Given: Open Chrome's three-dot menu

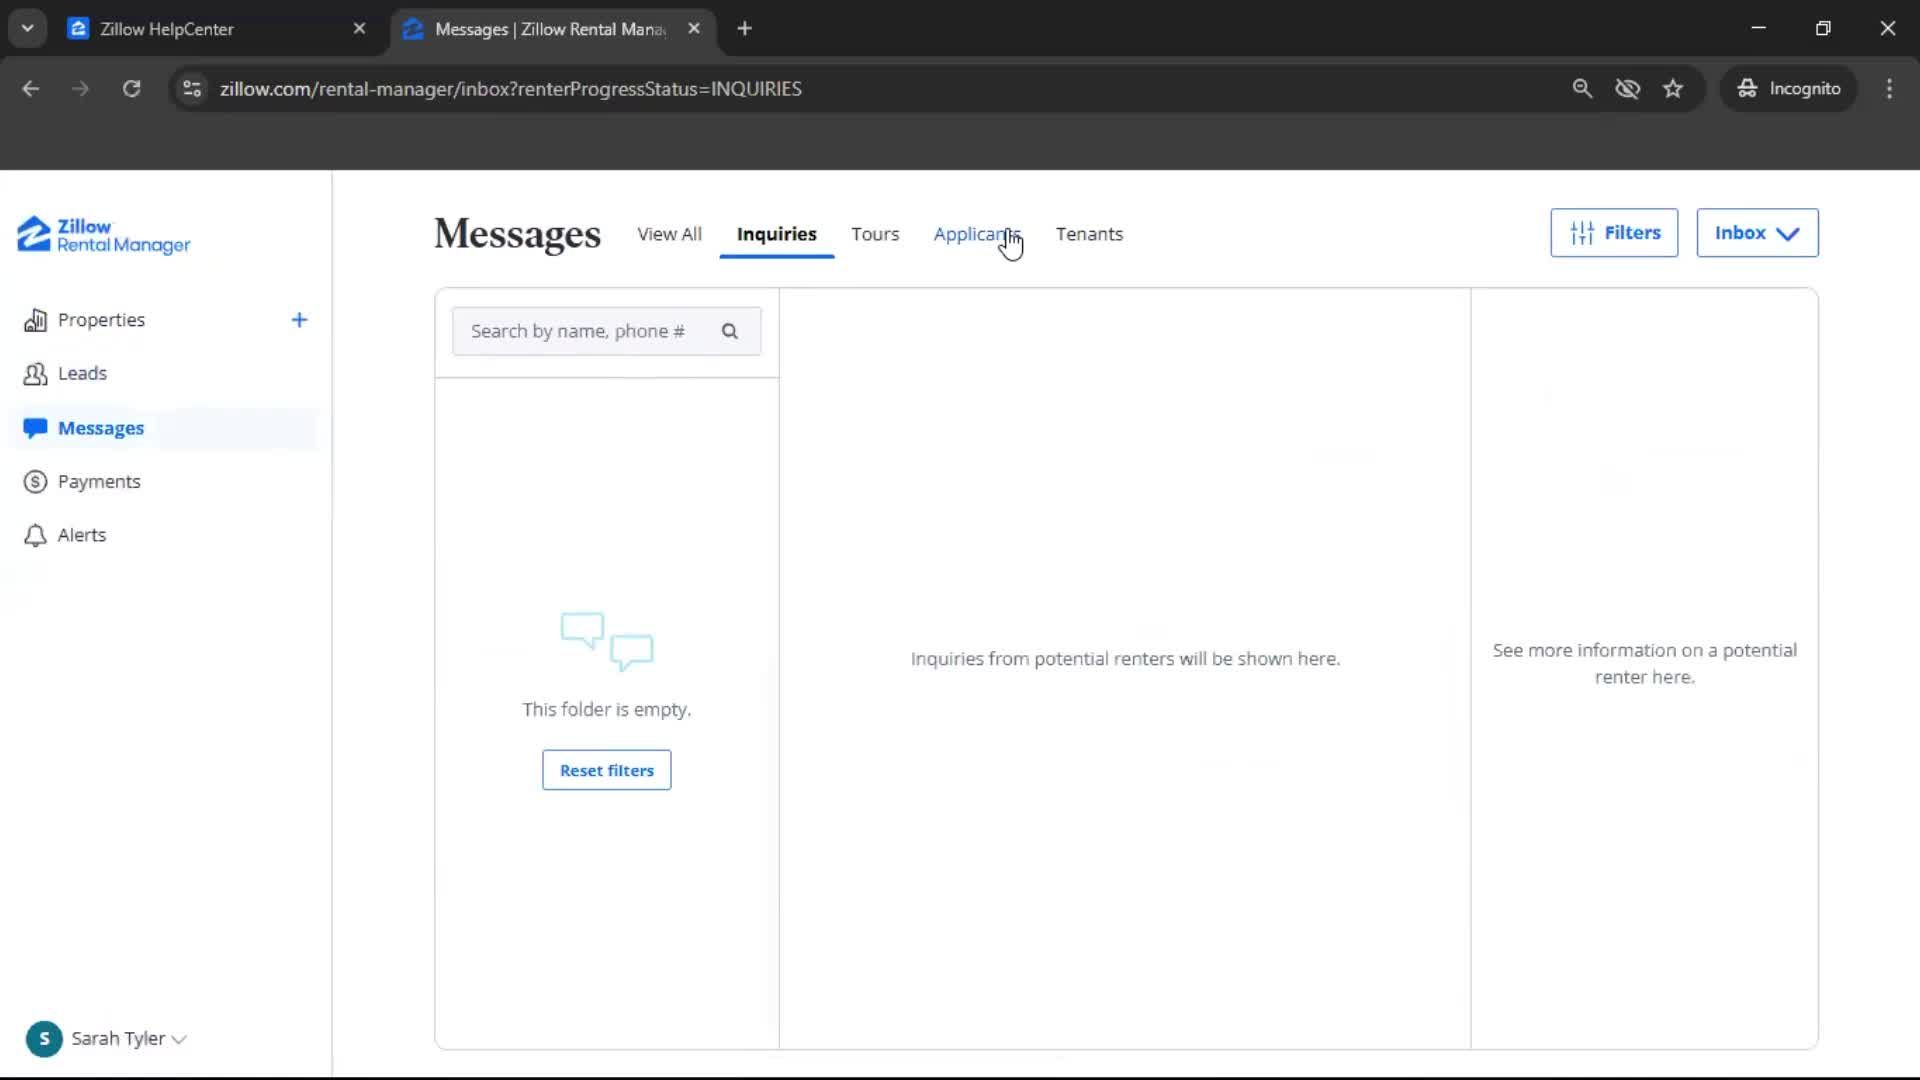Looking at the screenshot, I should click(x=1889, y=88).
